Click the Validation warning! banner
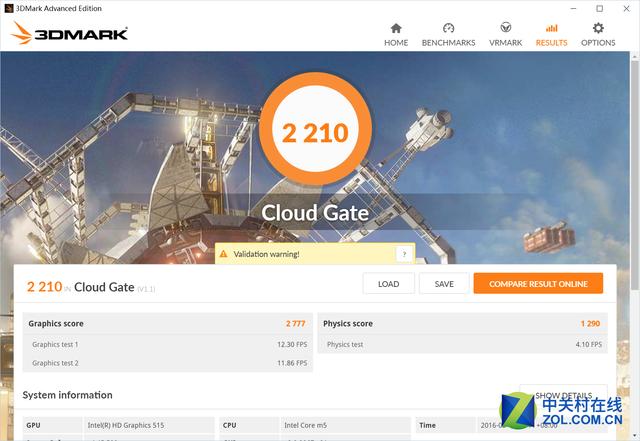This screenshot has height=441, width=640. pyautogui.click(x=315, y=254)
